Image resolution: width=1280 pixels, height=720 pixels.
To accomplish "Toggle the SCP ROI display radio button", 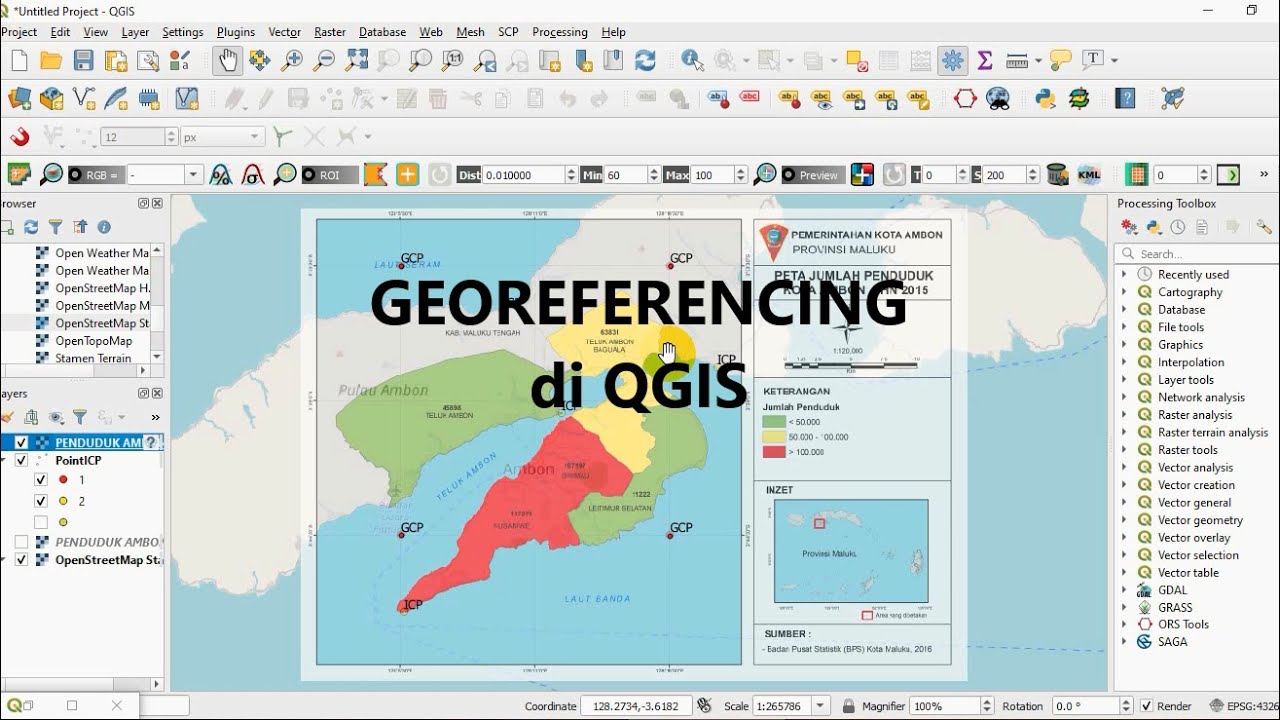I will [308, 175].
